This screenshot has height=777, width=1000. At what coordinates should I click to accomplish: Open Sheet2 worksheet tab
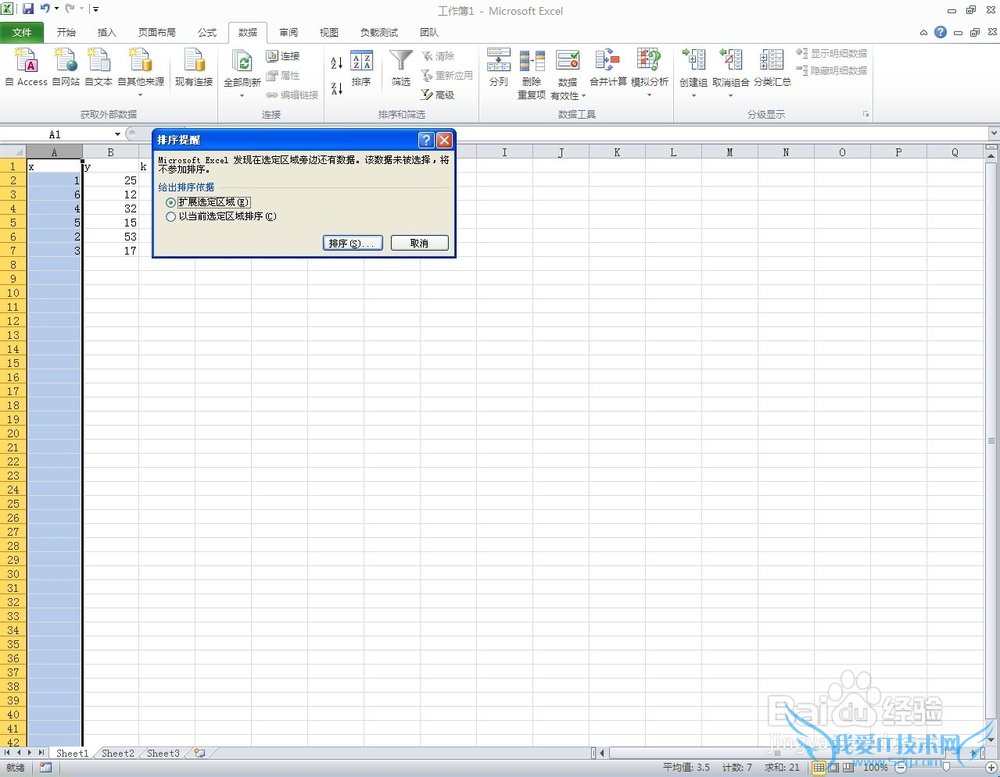[x=118, y=753]
